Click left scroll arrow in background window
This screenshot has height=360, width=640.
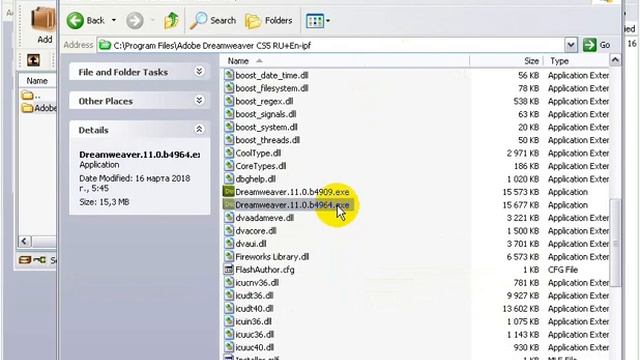[24, 241]
